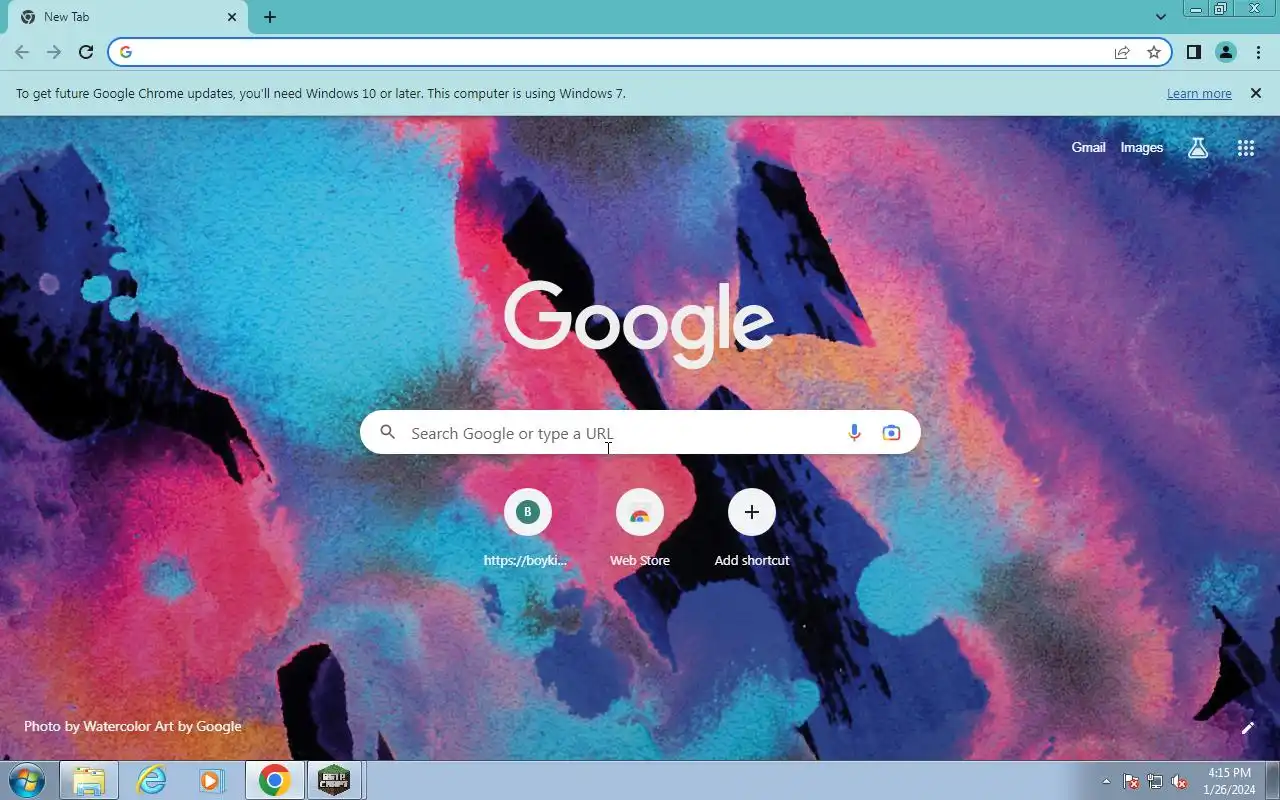
Task: Open Search Labs flask icon
Action: (x=1198, y=148)
